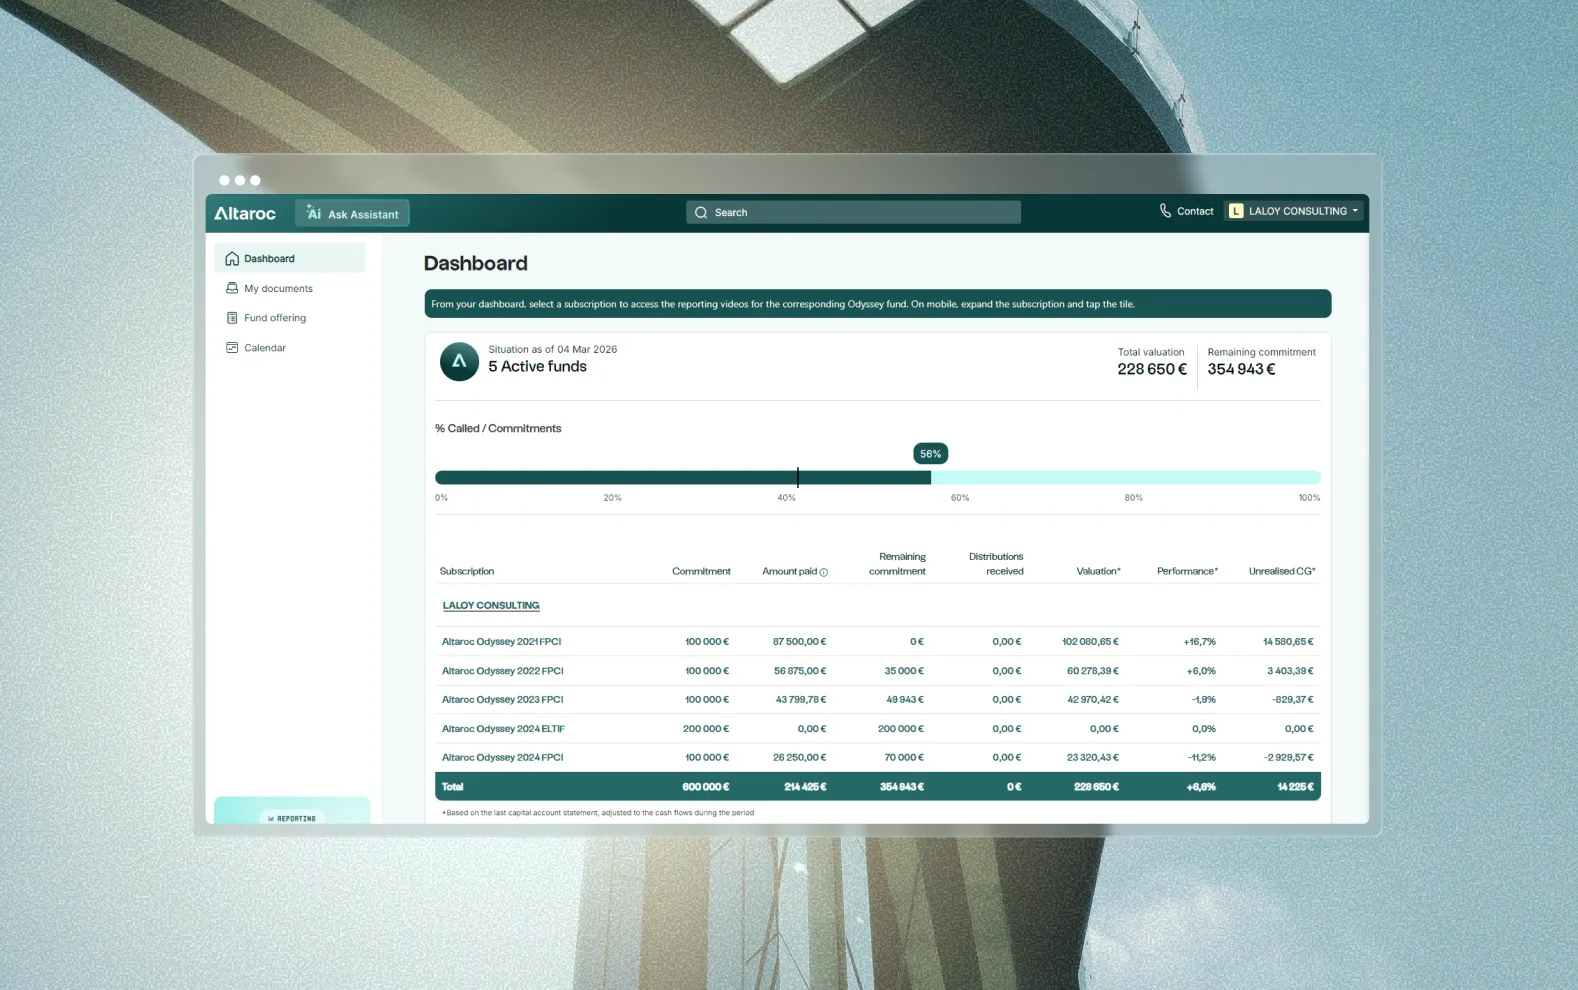
Task: Click the -11,2% performance value
Action: click(1202, 758)
